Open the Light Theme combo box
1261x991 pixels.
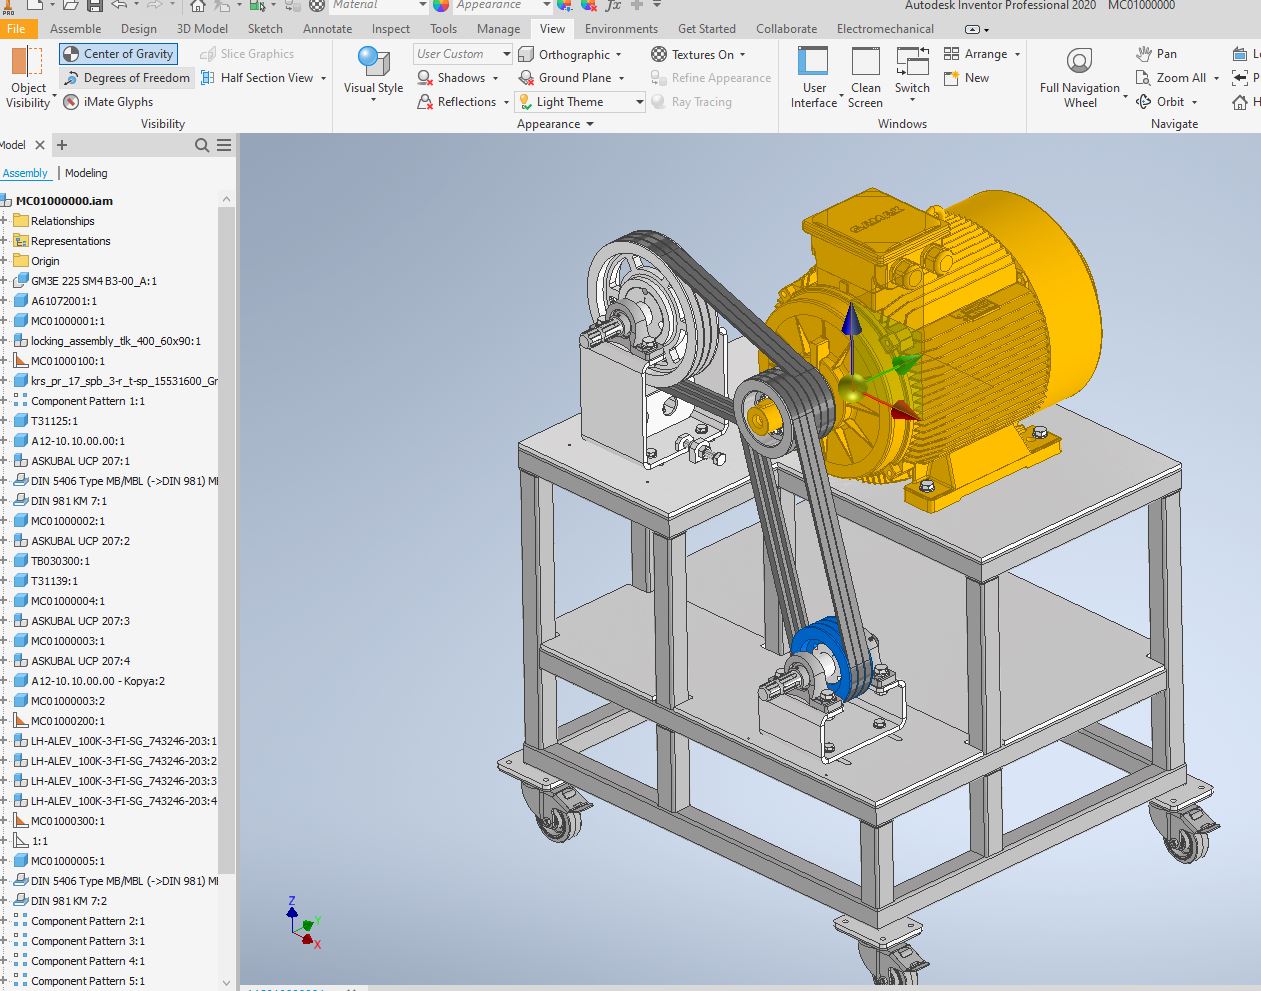[581, 102]
